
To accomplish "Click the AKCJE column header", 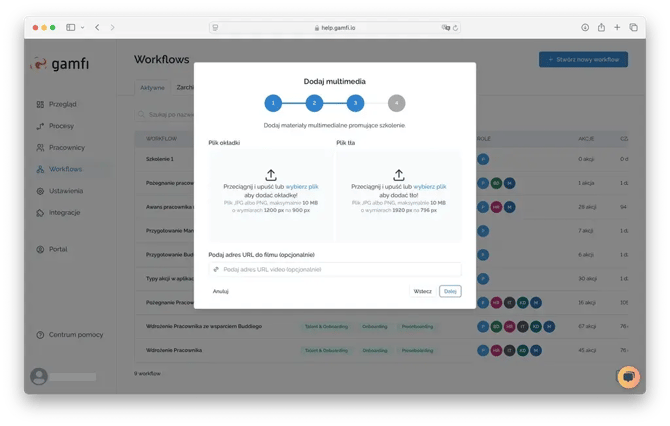I will pyautogui.click(x=586, y=139).
